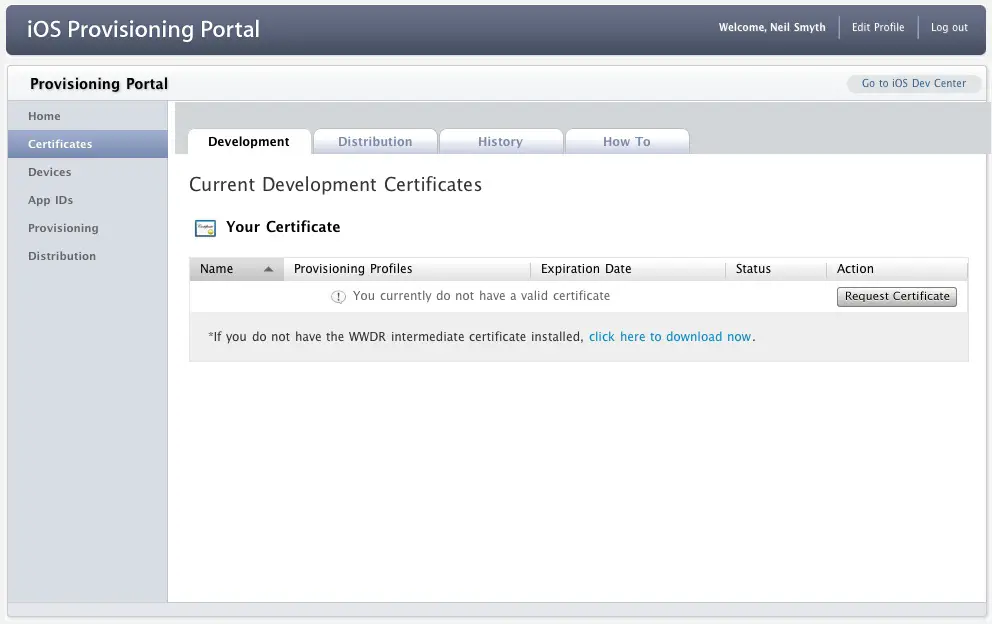Navigate to App IDs in the sidebar
Screen dimensions: 992x624
(51, 200)
